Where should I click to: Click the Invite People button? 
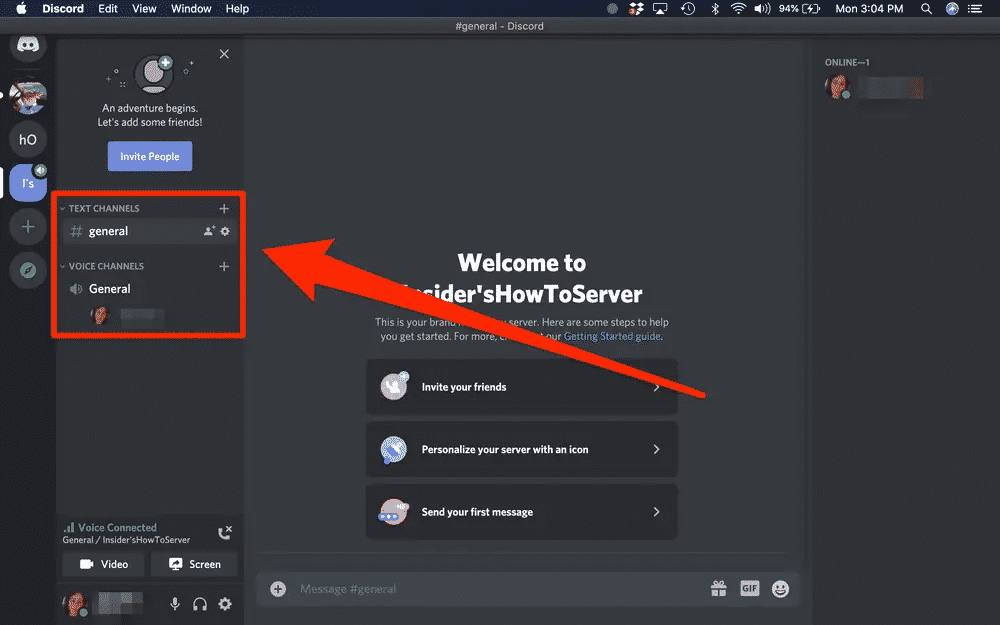tap(149, 156)
